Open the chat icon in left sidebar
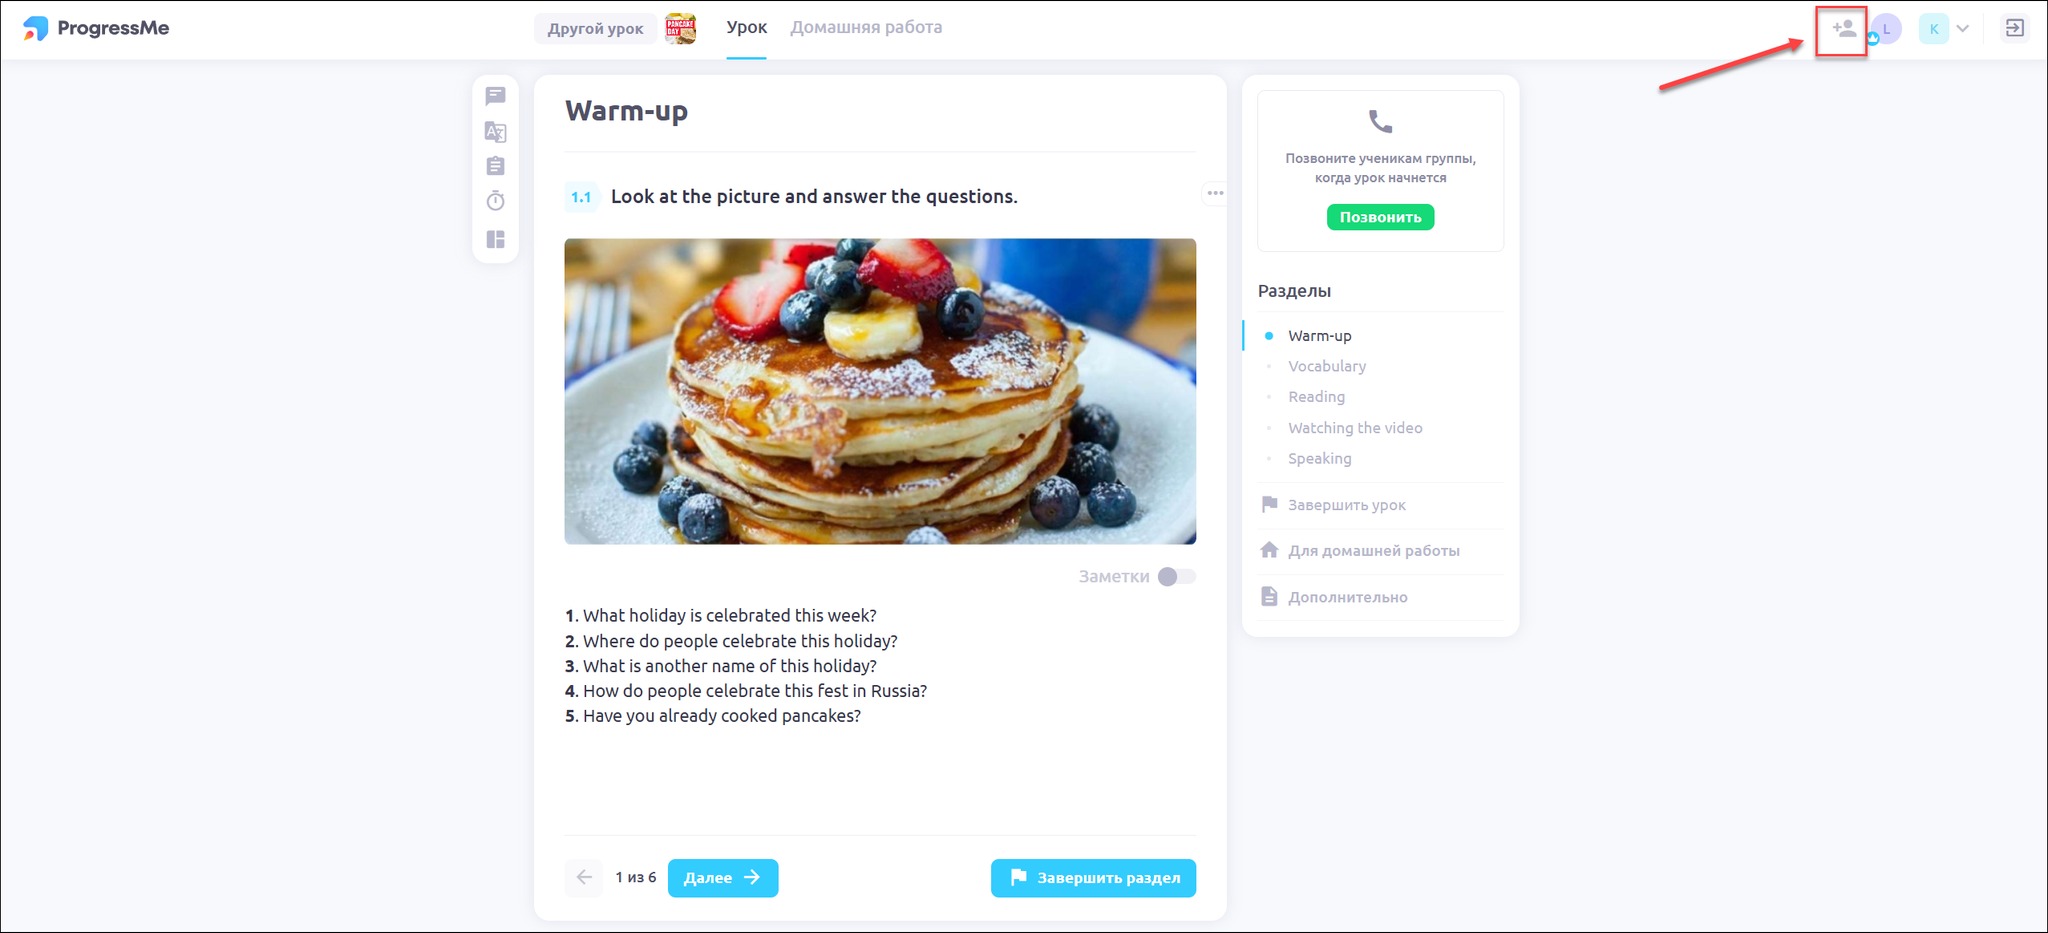 [x=495, y=96]
